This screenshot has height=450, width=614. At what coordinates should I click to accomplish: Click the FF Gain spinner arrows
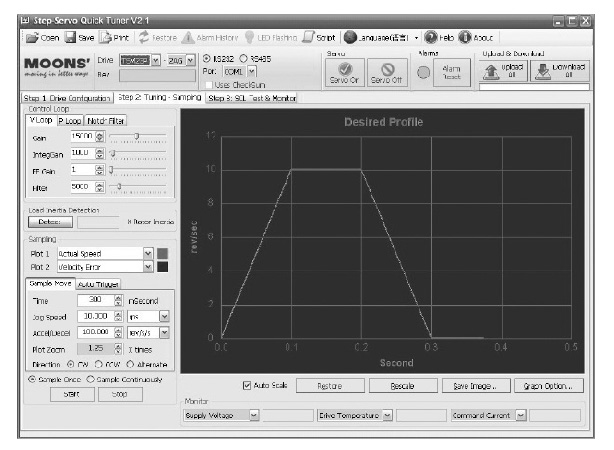(100, 170)
